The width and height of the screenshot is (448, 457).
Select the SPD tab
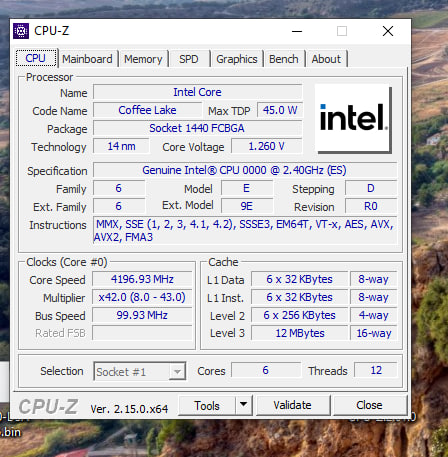click(x=189, y=59)
